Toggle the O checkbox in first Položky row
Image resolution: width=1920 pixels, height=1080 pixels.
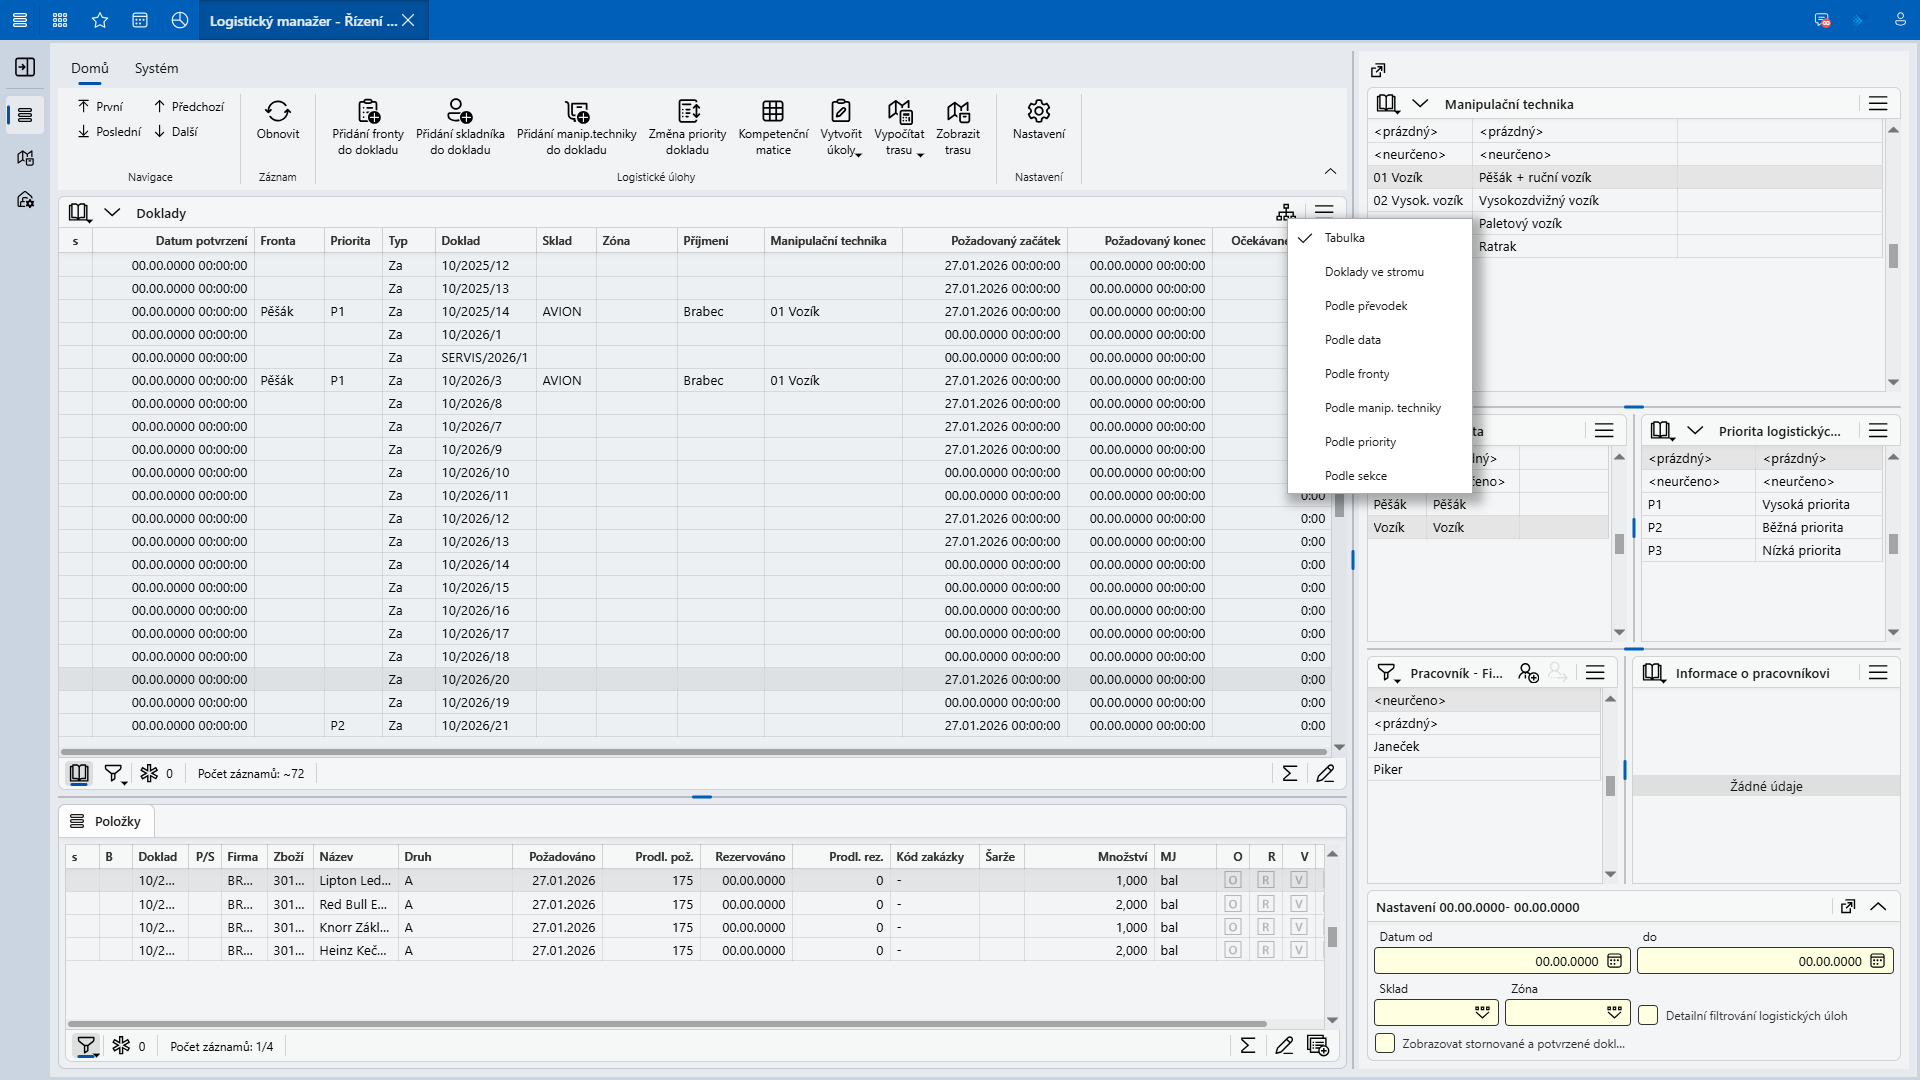click(1233, 880)
